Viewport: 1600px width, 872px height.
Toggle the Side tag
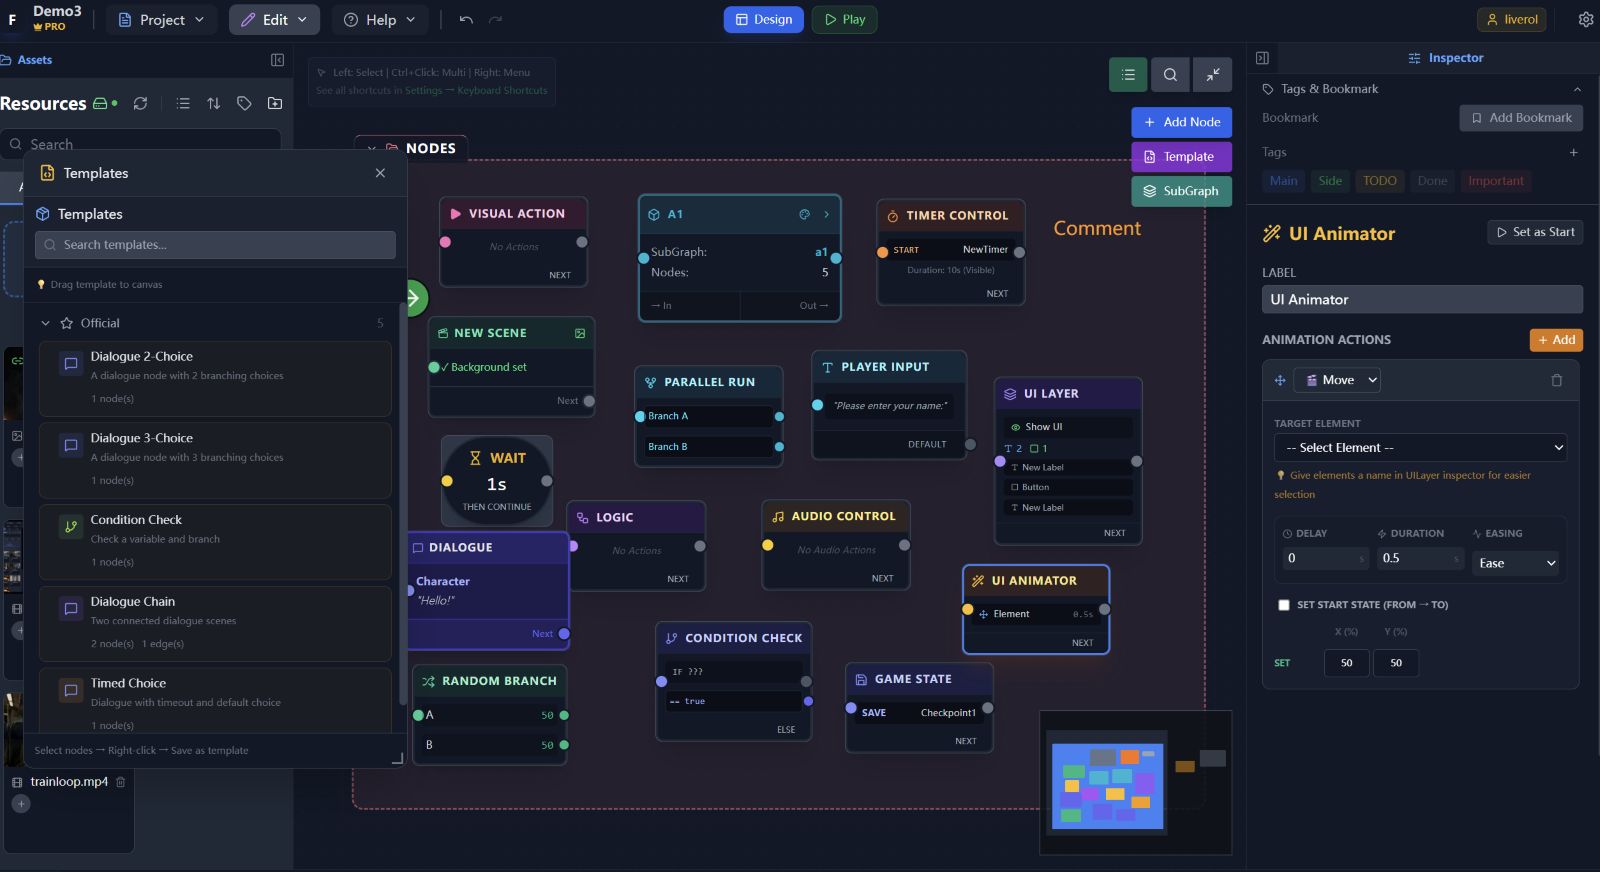(1330, 181)
